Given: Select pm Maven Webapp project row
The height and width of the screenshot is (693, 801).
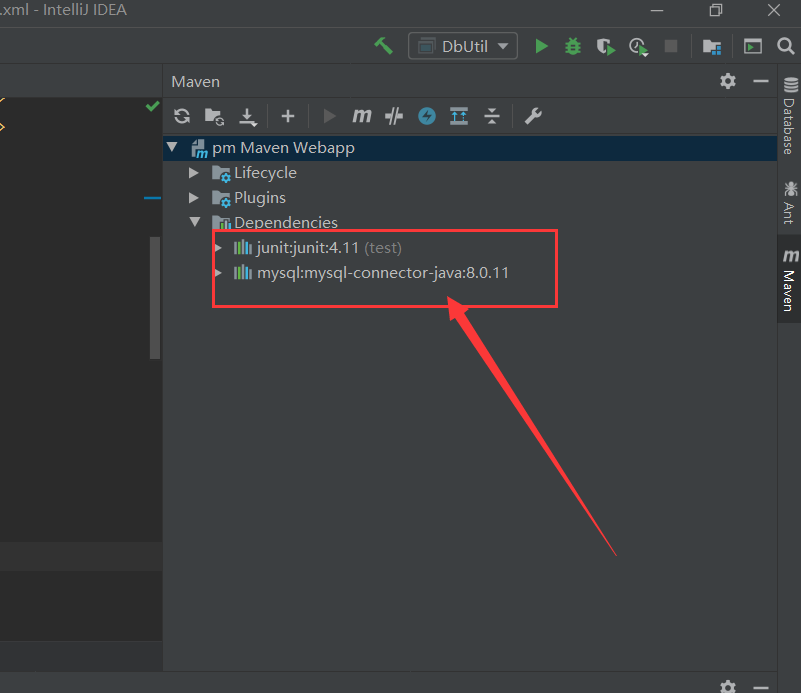Looking at the screenshot, I should coord(470,148).
